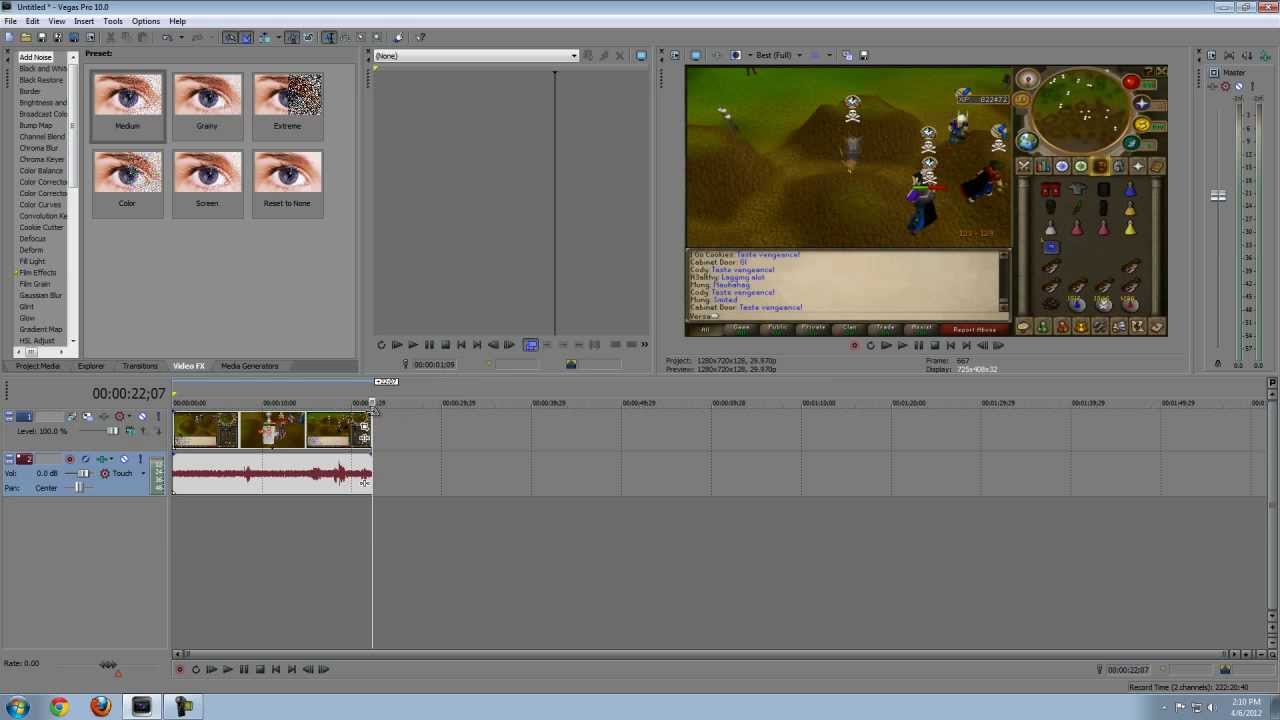This screenshot has height=720, width=1280.
Task: Open Google Chrome from the taskbar
Action: coord(59,707)
